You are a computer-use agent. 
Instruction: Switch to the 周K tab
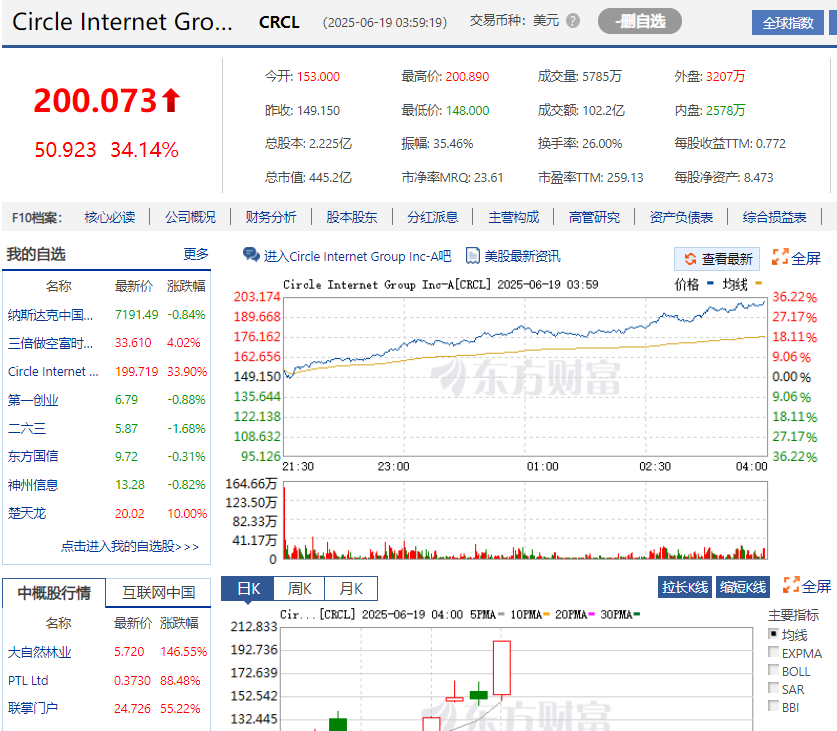tap(299, 588)
